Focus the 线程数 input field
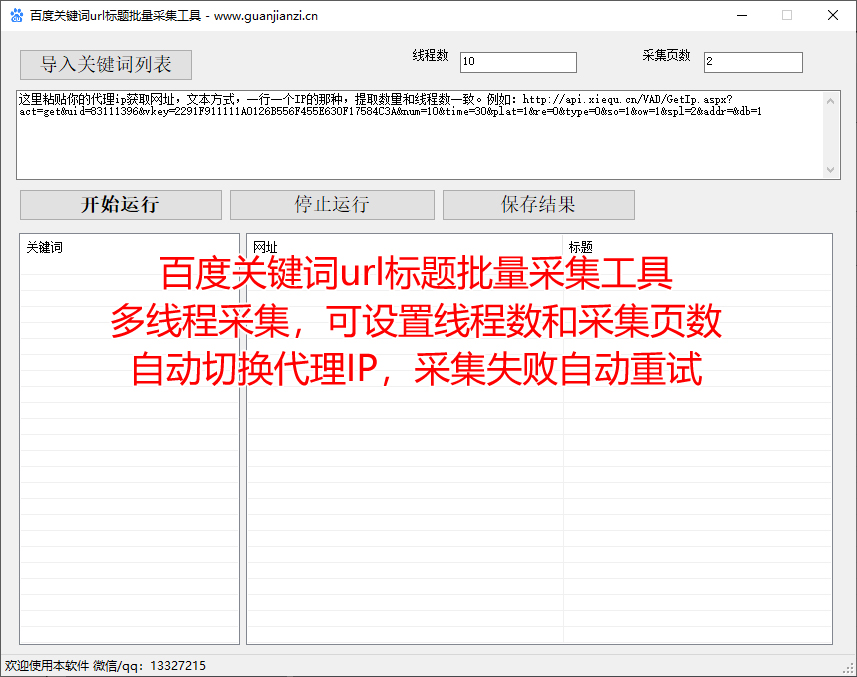857x677 pixels. pos(518,62)
